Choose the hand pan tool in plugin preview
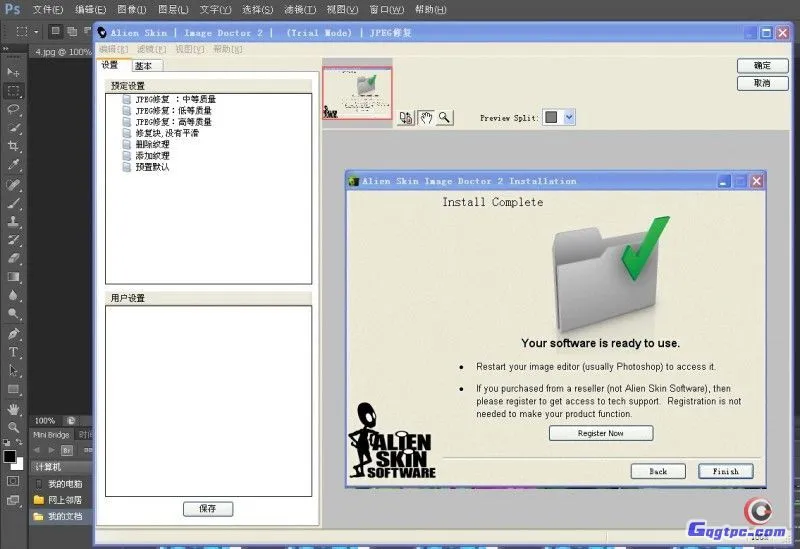Image resolution: width=800 pixels, height=549 pixels. click(426, 118)
